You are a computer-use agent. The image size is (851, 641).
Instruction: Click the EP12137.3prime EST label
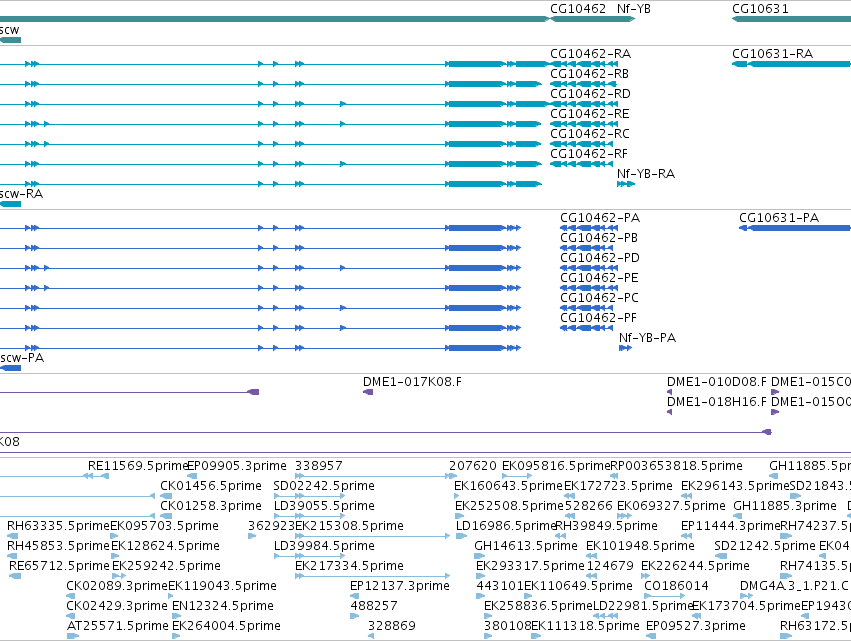click(x=400, y=586)
